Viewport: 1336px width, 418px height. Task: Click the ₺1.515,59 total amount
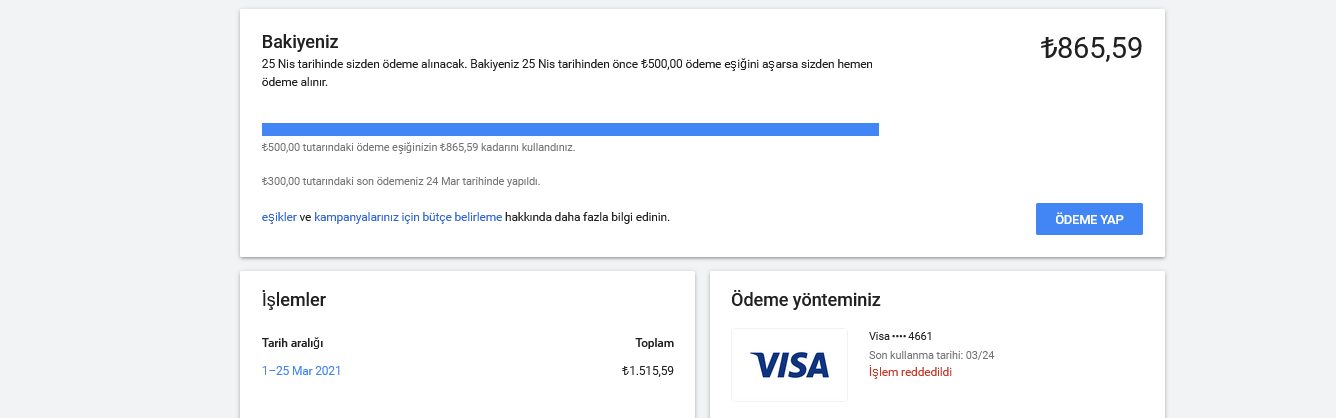pos(647,371)
